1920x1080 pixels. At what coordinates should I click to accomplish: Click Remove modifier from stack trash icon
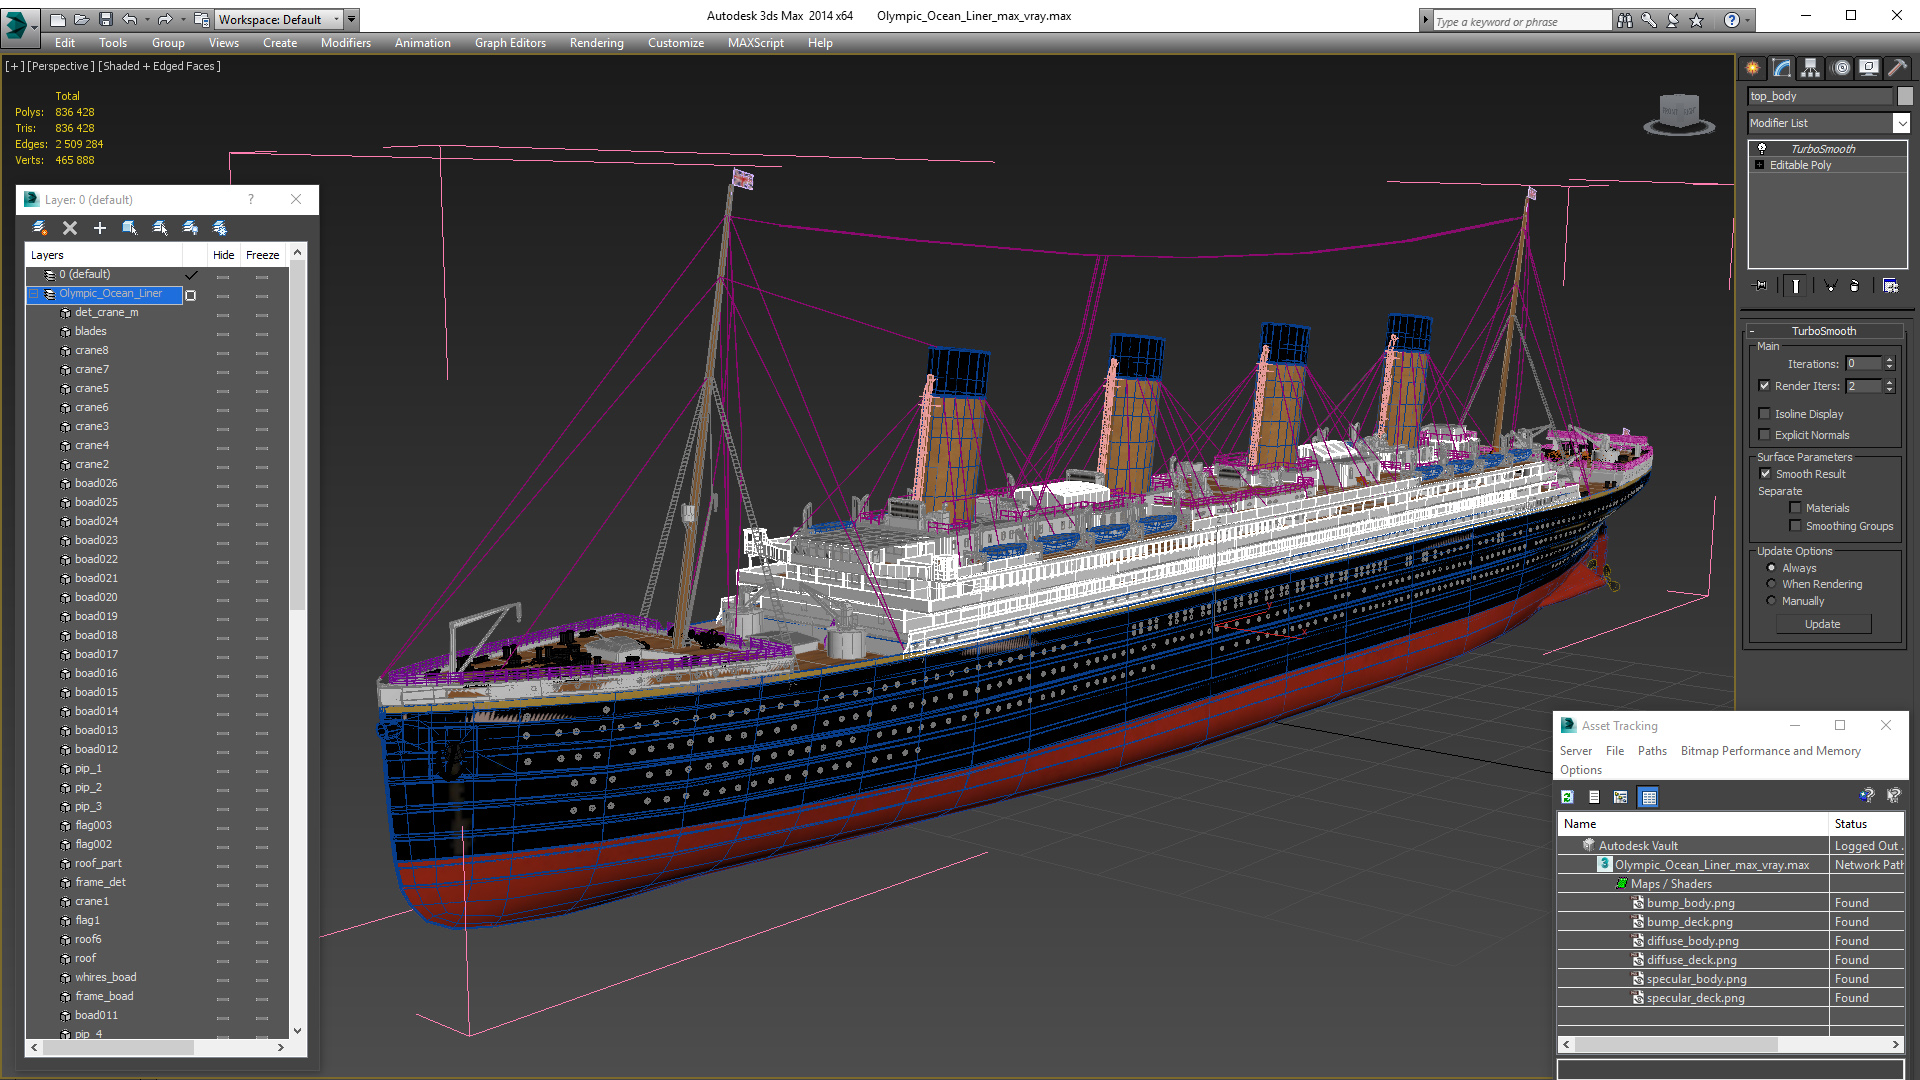1854,286
